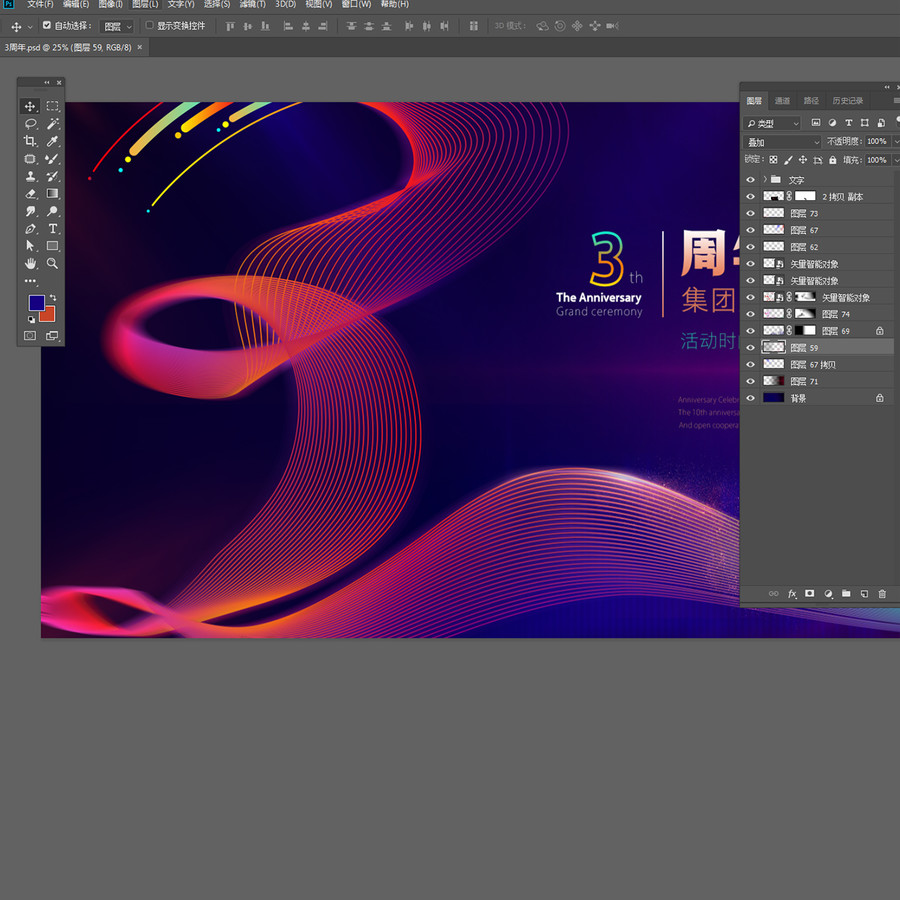The width and height of the screenshot is (900, 900).
Task: Swap foreground and background colors
Action: click(53, 297)
